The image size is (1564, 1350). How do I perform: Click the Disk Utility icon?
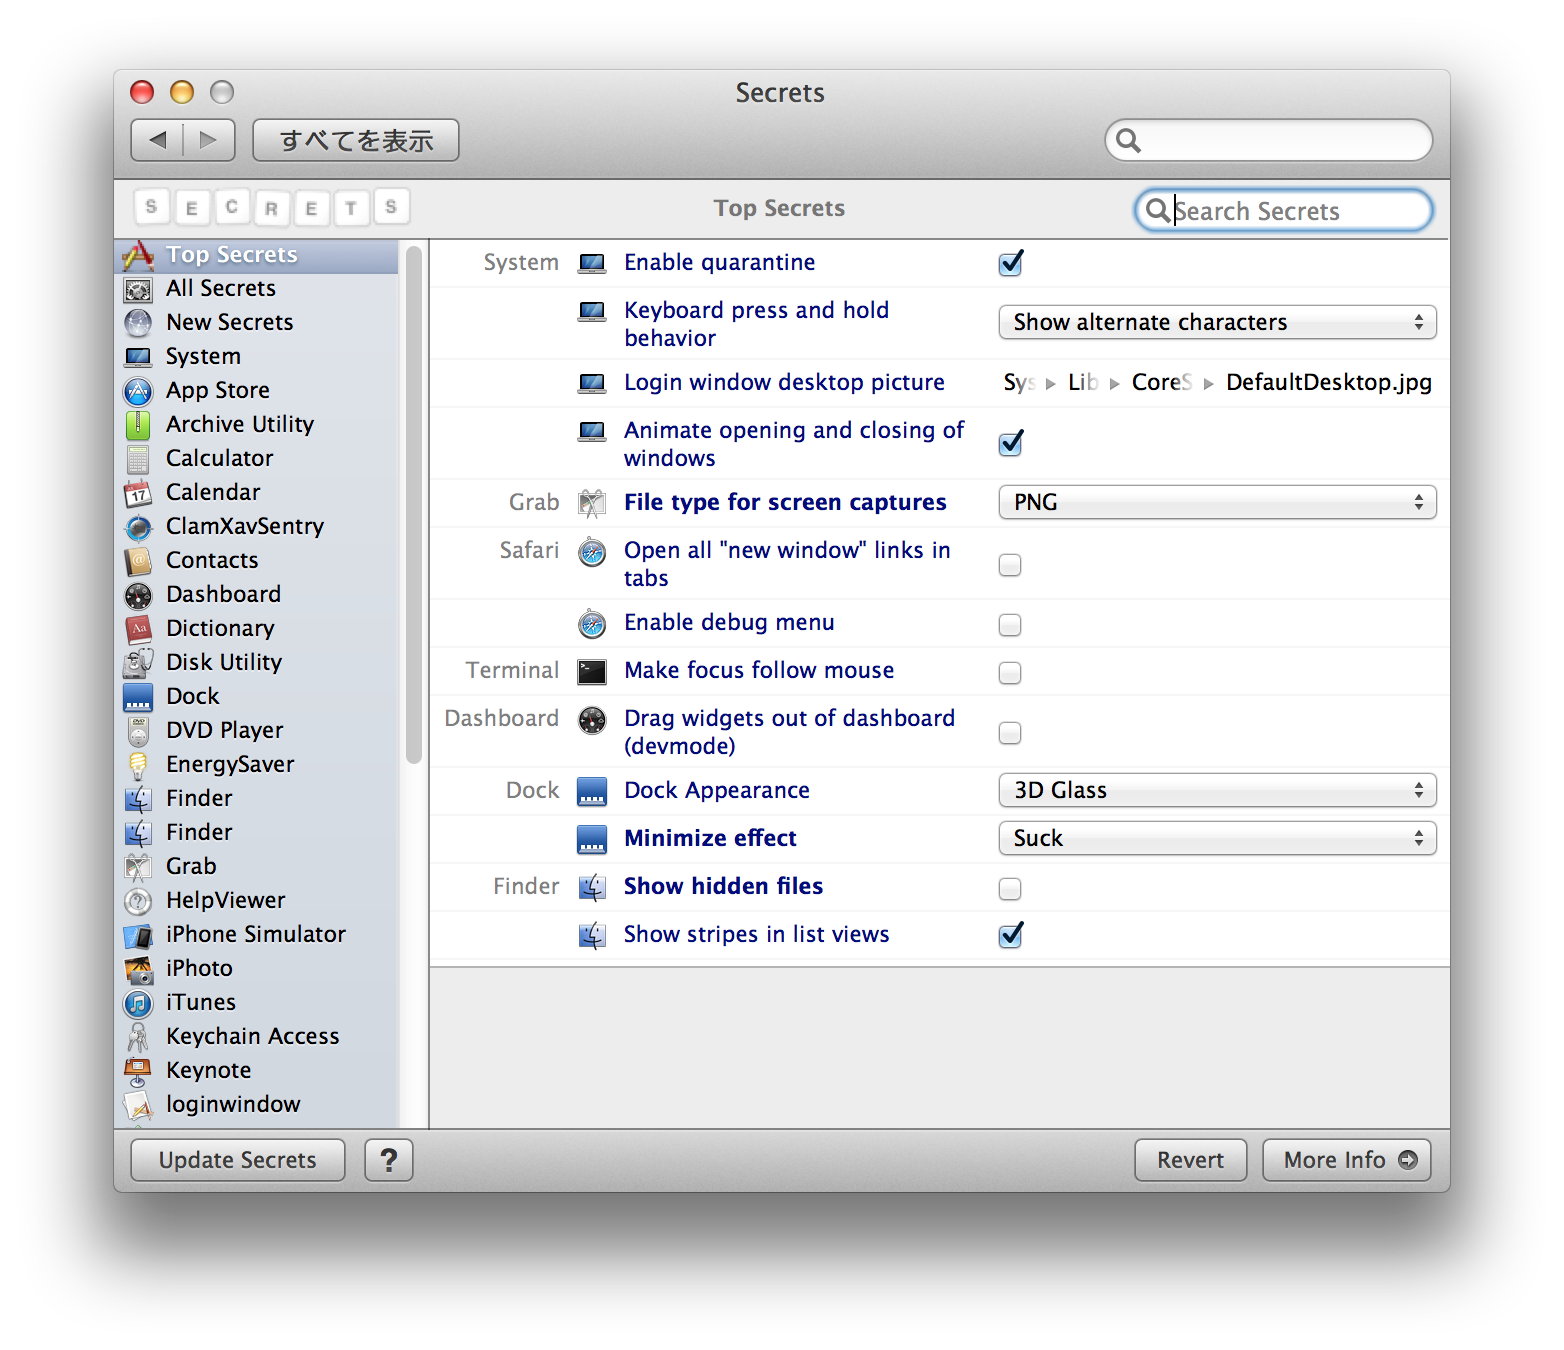pos(138,663)
